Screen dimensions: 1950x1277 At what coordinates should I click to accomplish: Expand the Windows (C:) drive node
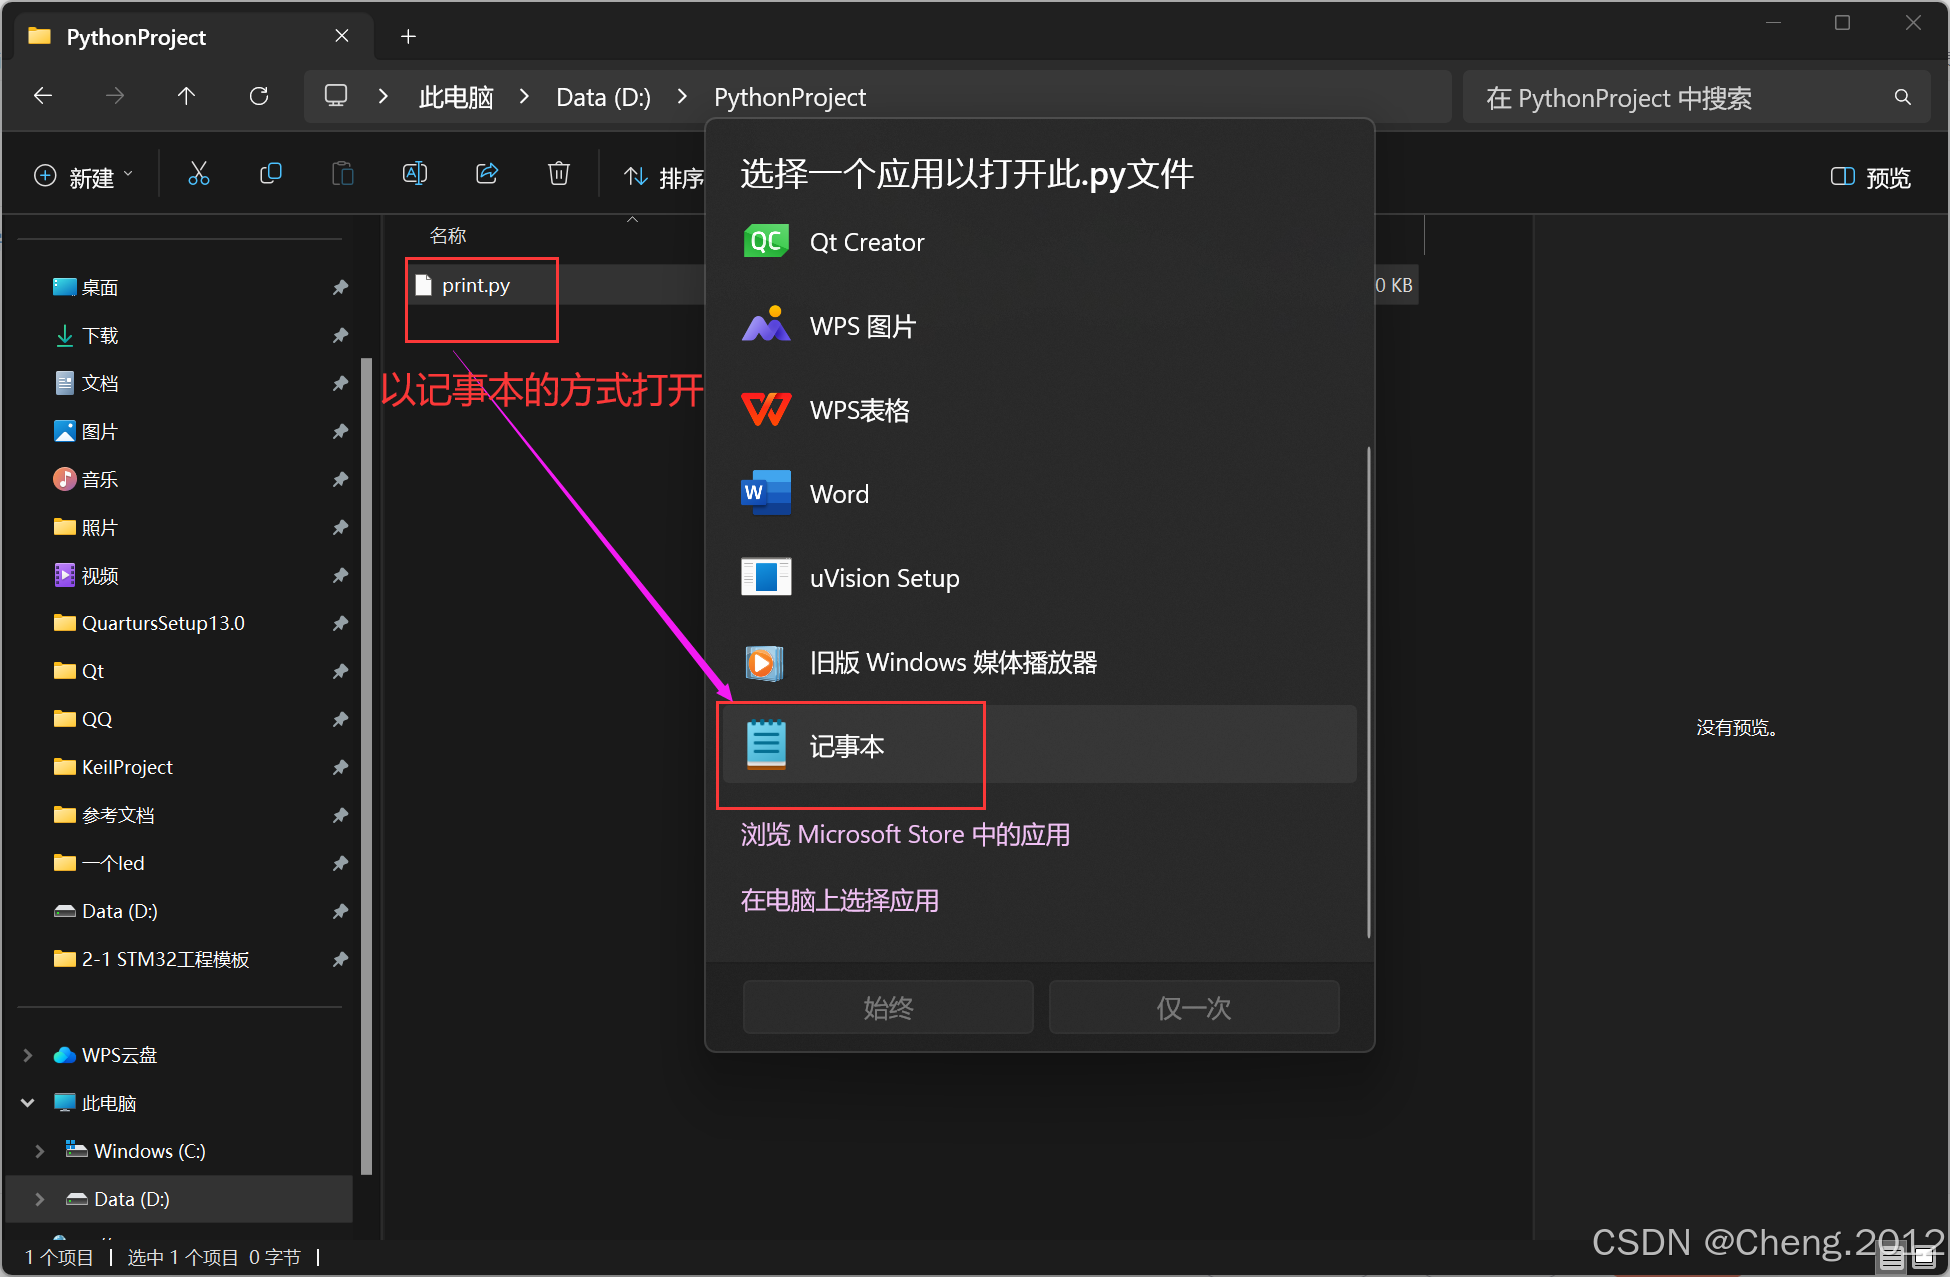coord(40,1151)
